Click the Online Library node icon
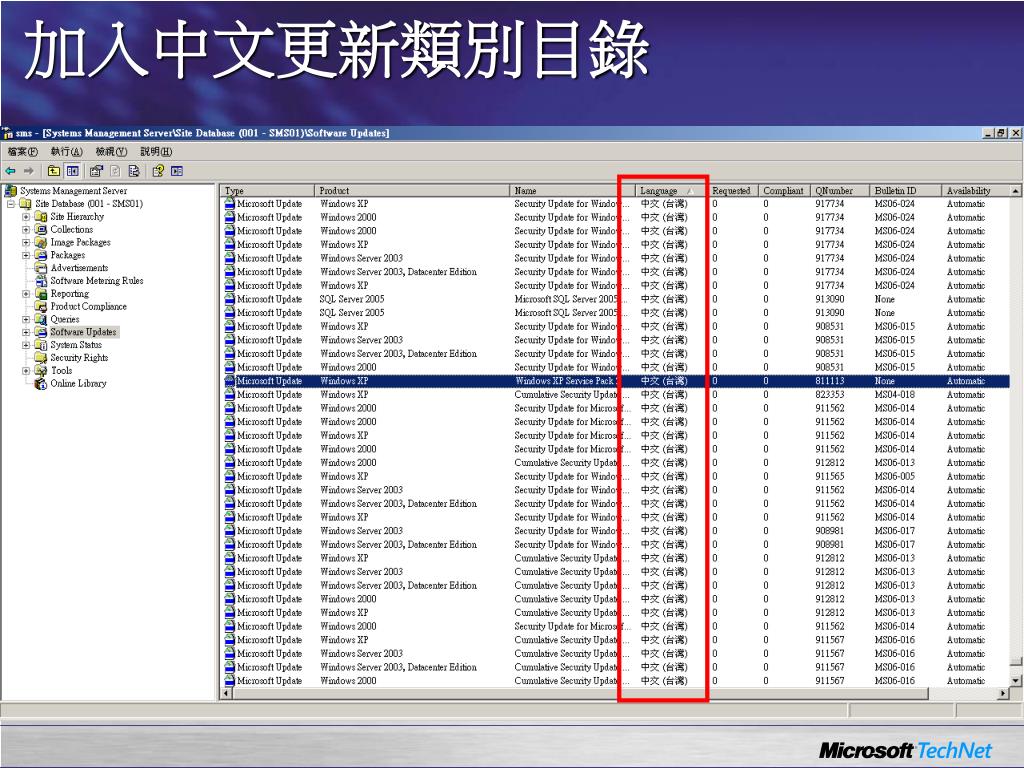 click(40, 383)
